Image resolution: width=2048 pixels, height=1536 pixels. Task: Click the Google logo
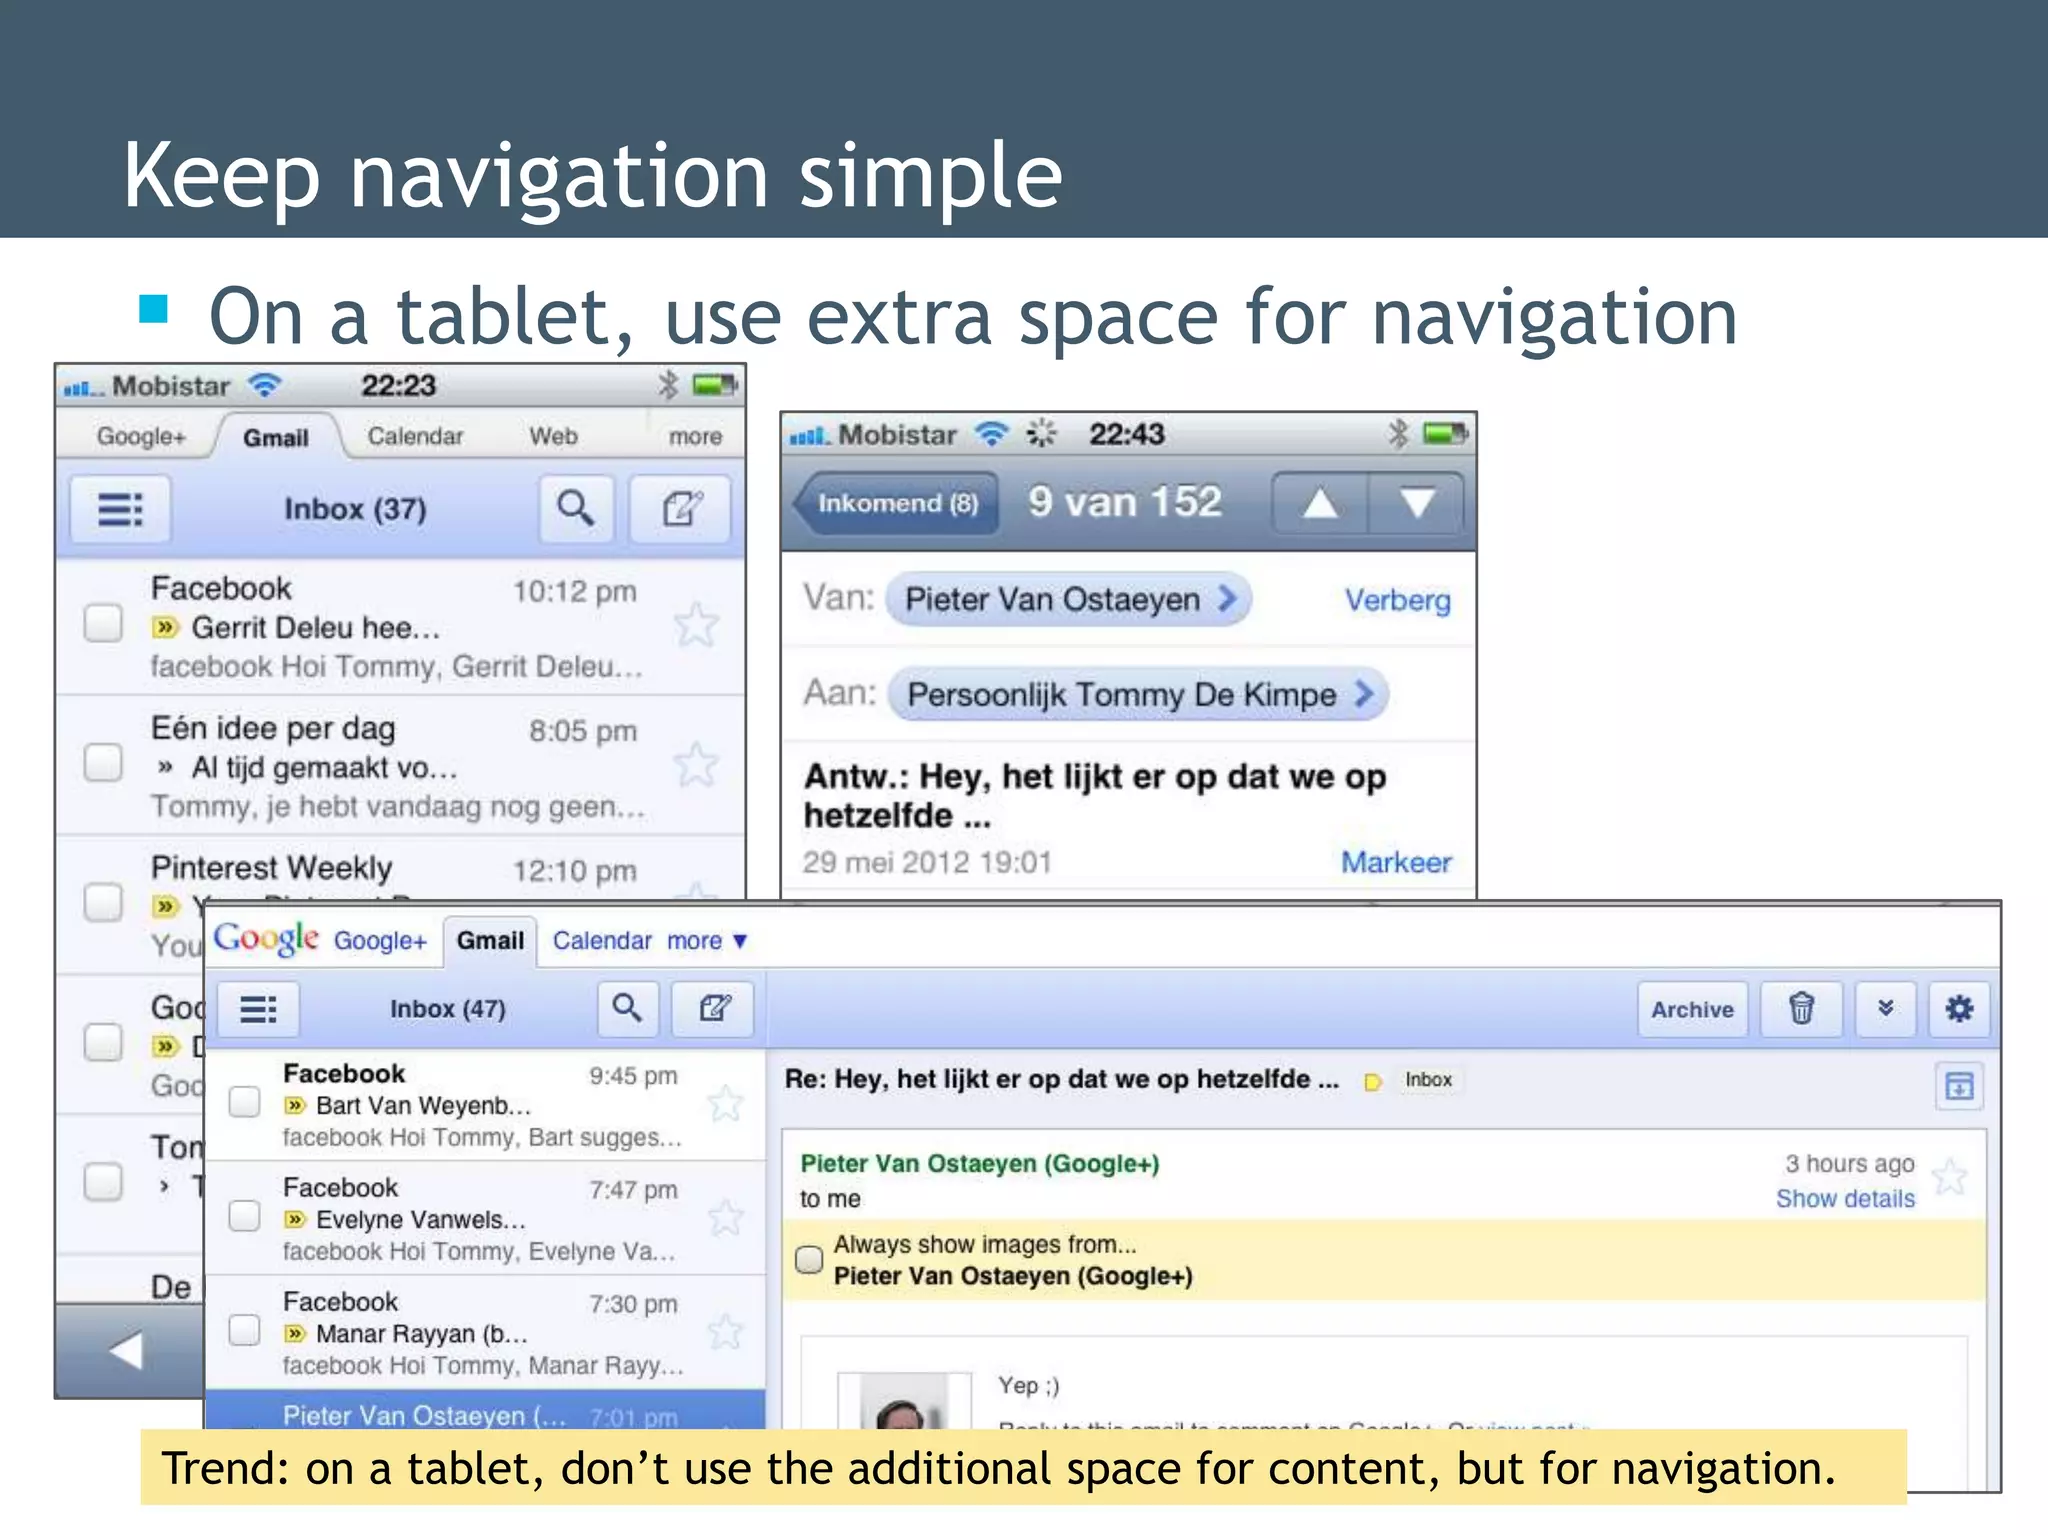(x=266, y=939)
